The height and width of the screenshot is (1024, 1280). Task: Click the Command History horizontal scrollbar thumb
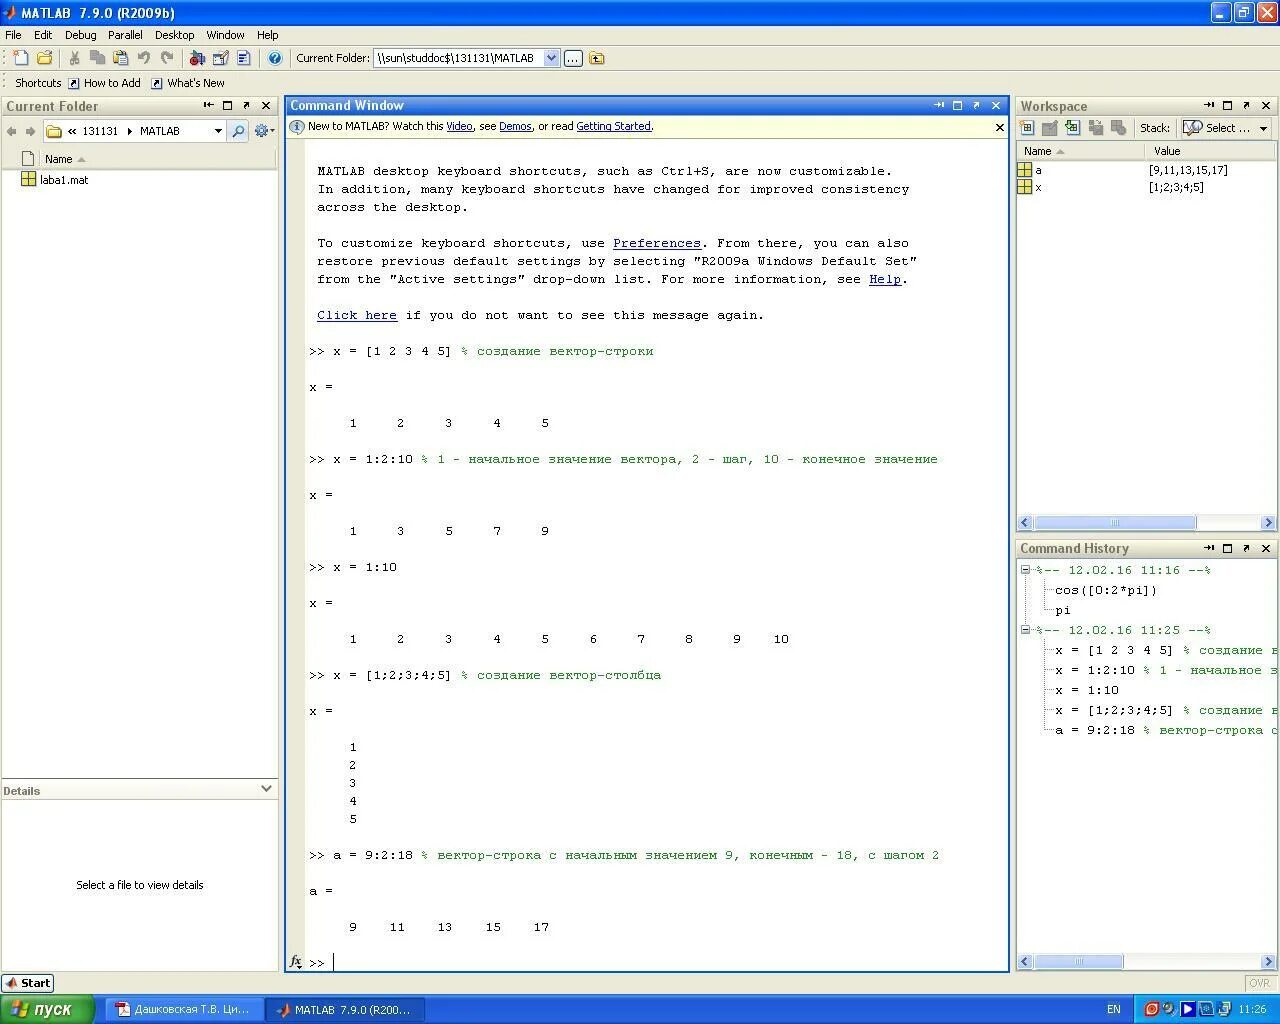1079,961
